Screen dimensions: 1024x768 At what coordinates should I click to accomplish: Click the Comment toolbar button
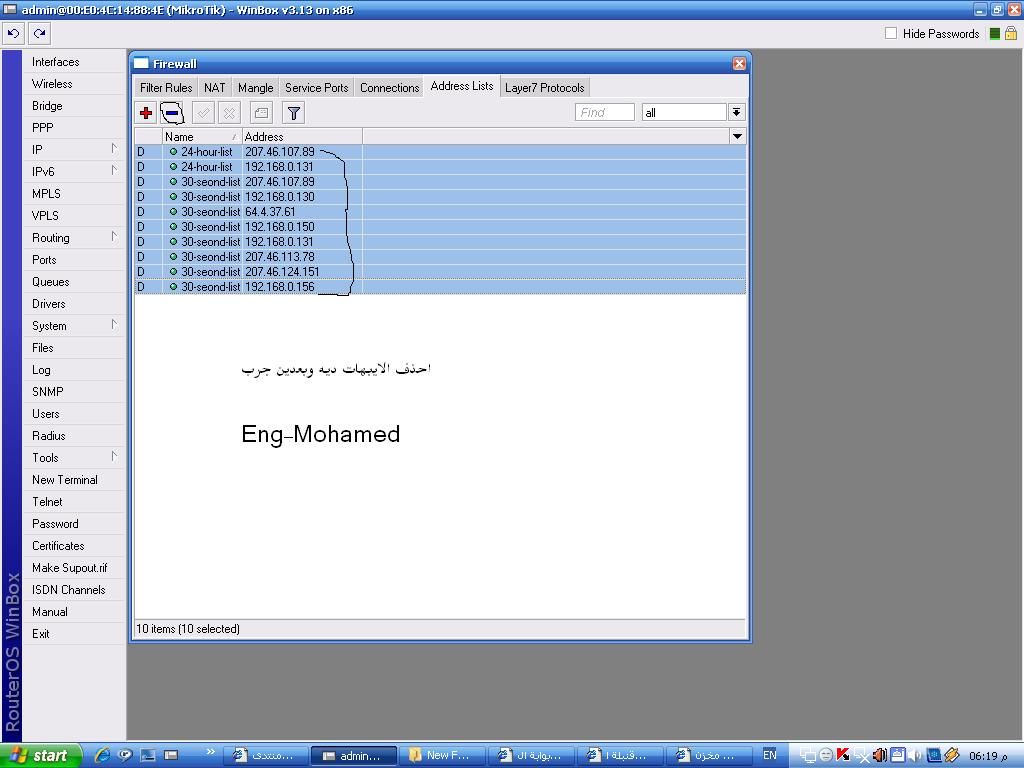(x=261, y=113)
